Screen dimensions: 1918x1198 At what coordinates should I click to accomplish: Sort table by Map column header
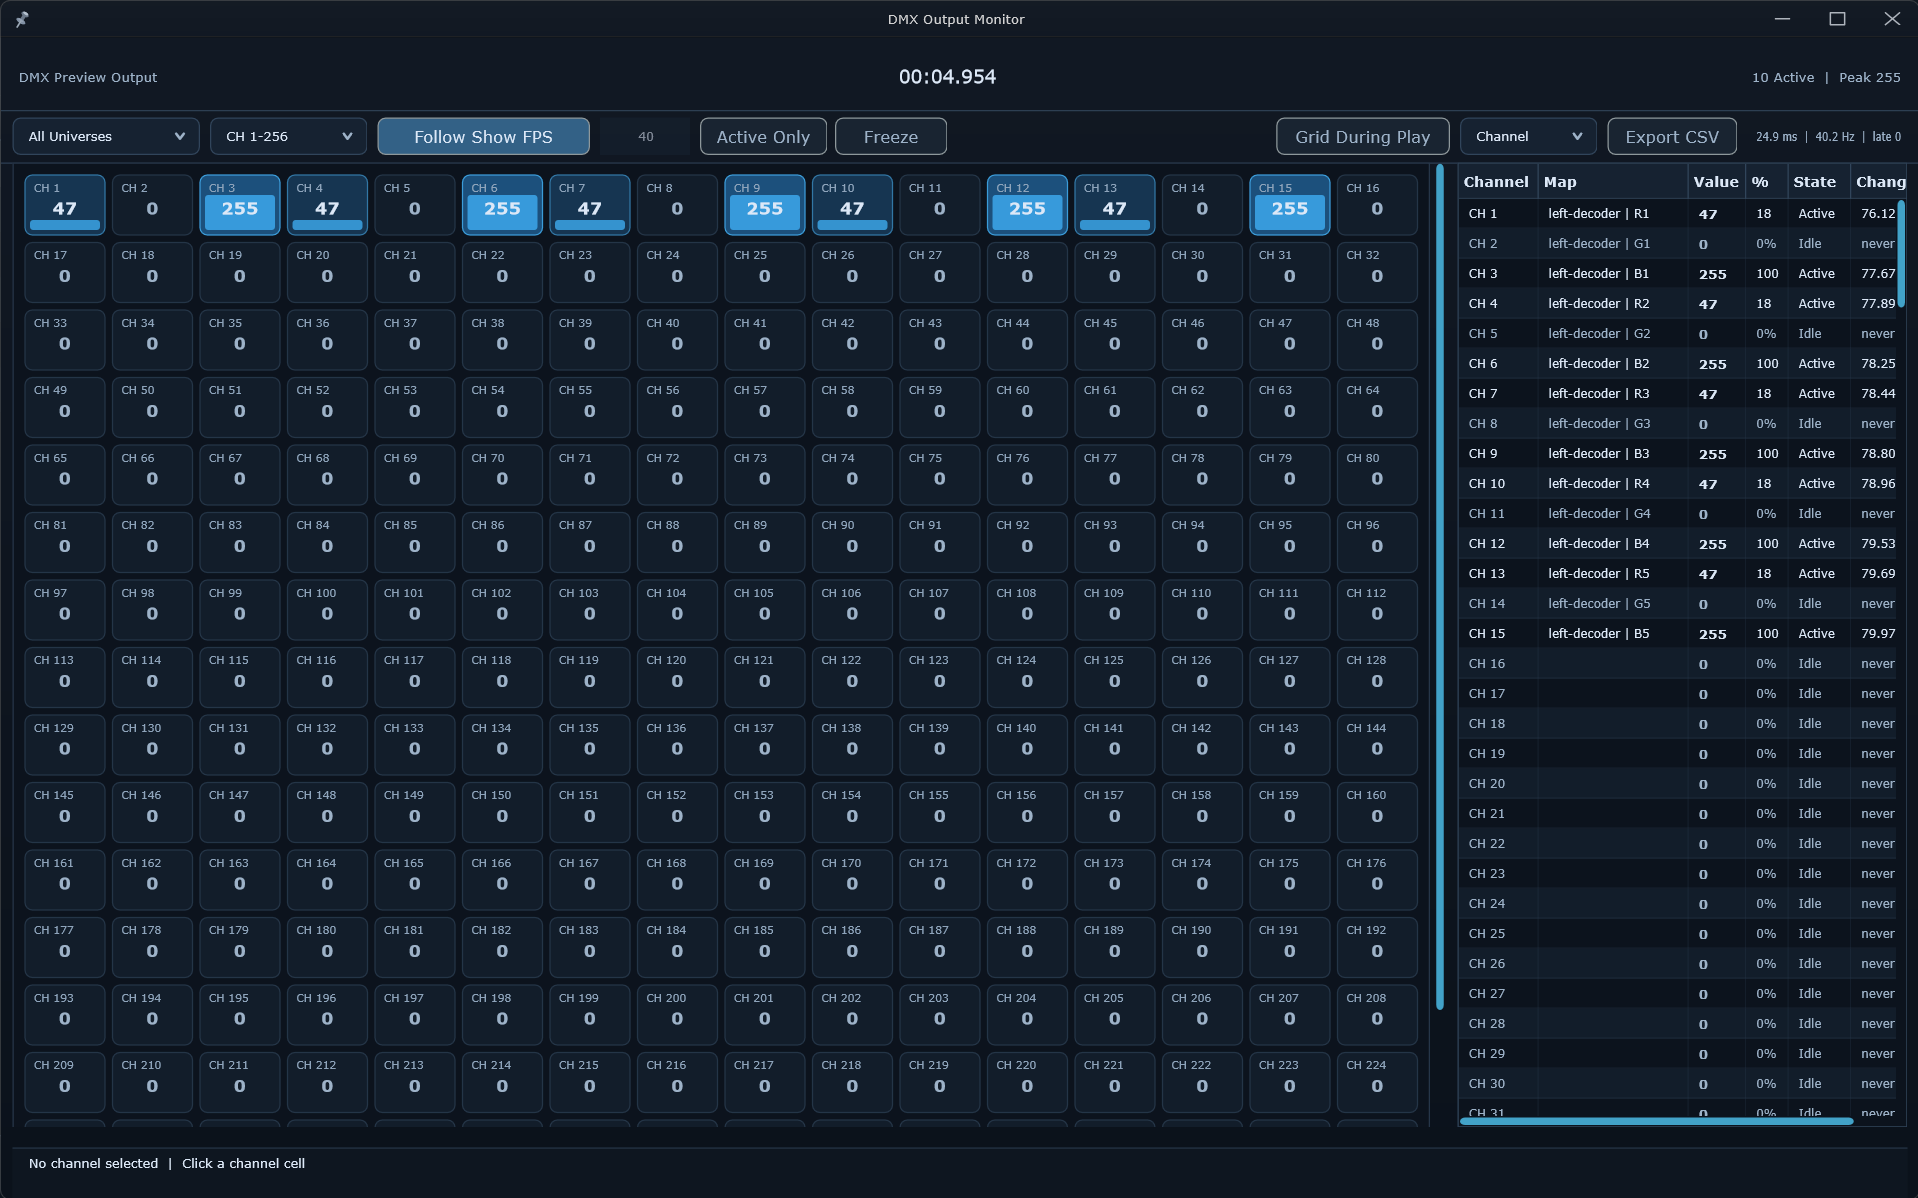[1612, 182]
